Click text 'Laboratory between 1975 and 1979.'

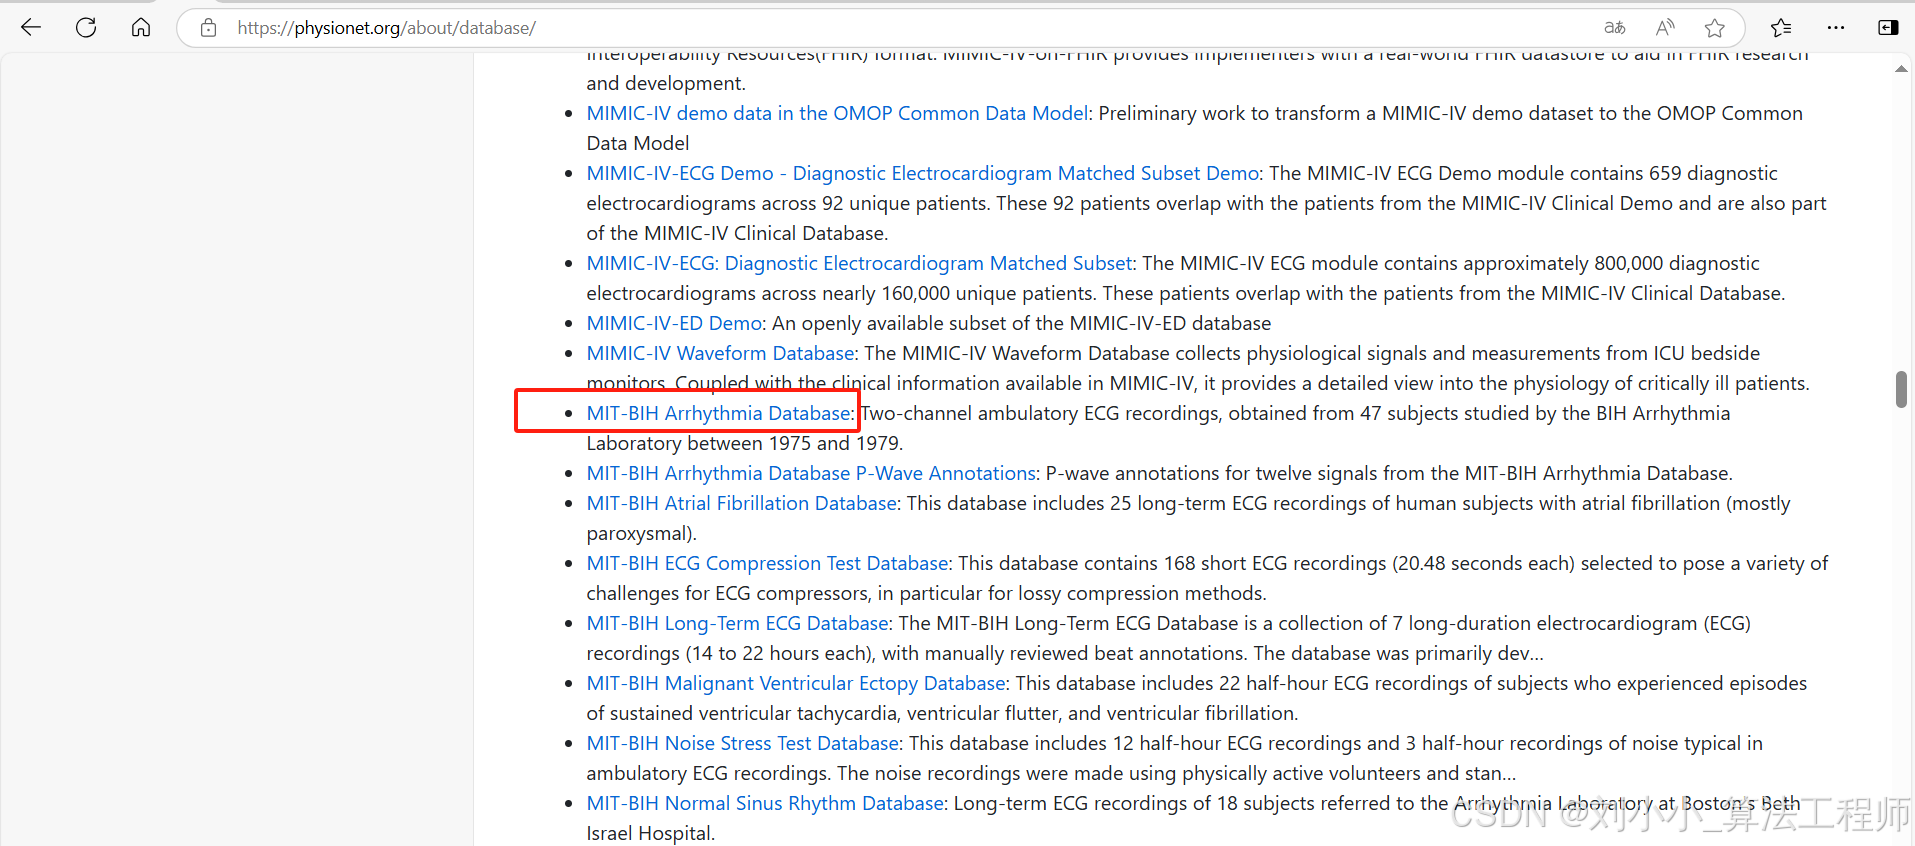tap(744, 443)
